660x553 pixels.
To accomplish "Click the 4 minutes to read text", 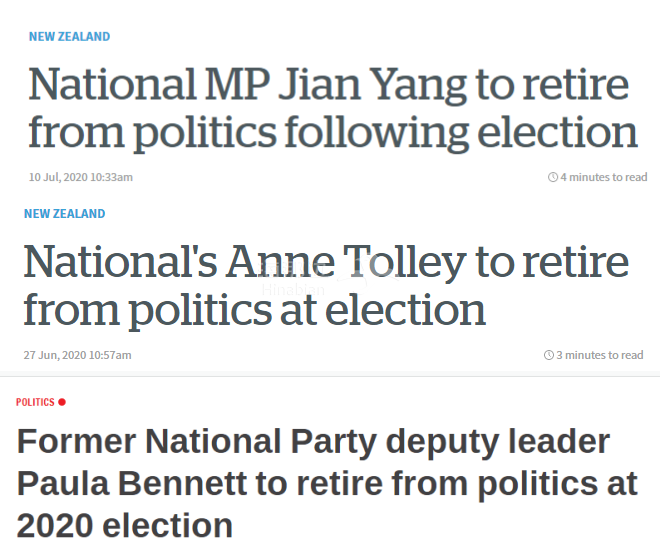I will (604, 177).
